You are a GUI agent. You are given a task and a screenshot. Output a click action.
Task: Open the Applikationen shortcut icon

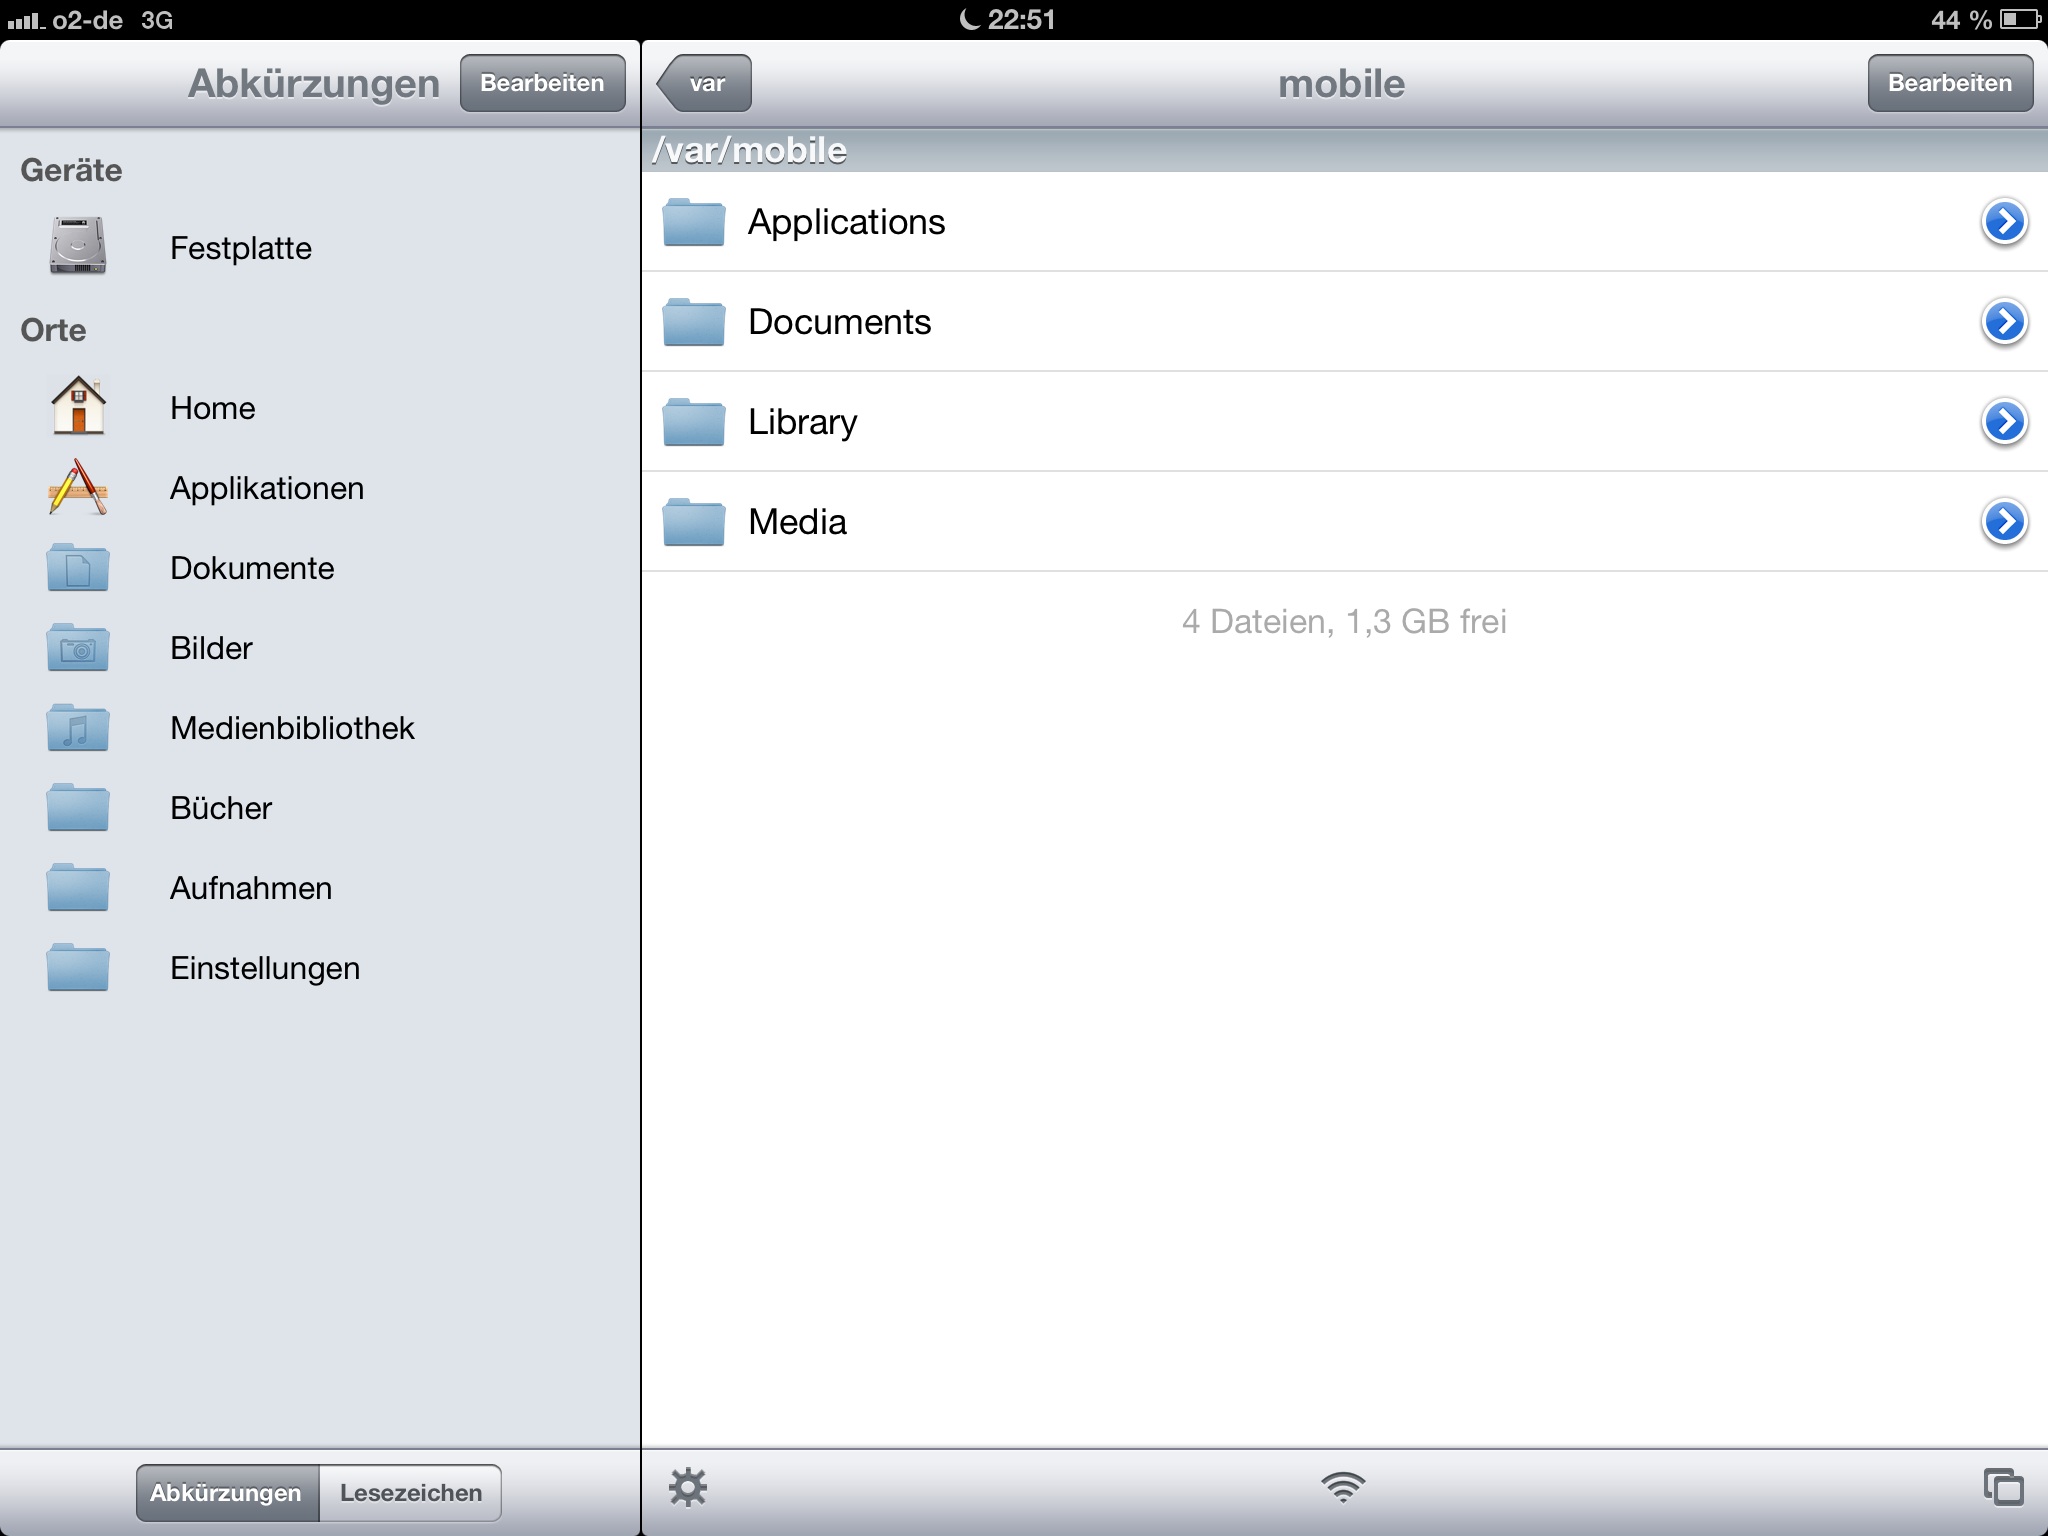point(78,488)
